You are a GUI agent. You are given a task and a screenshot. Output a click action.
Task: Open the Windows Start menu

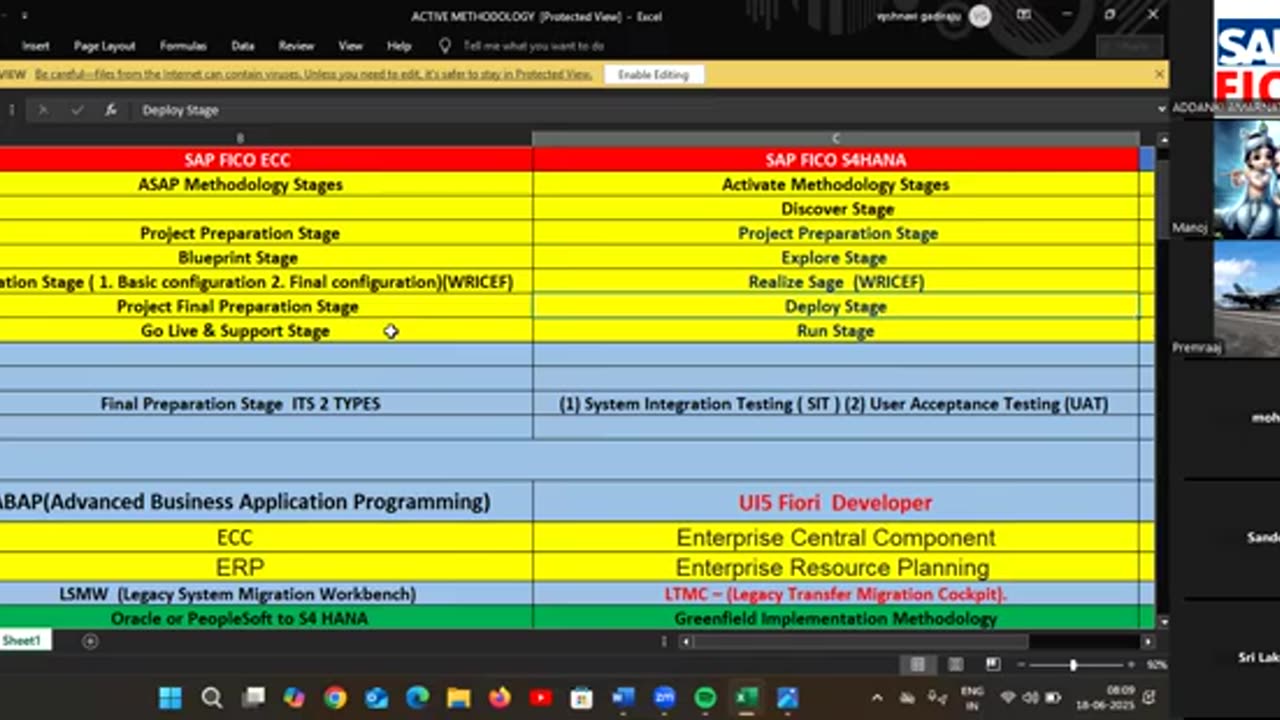click(x=170, y=697)
